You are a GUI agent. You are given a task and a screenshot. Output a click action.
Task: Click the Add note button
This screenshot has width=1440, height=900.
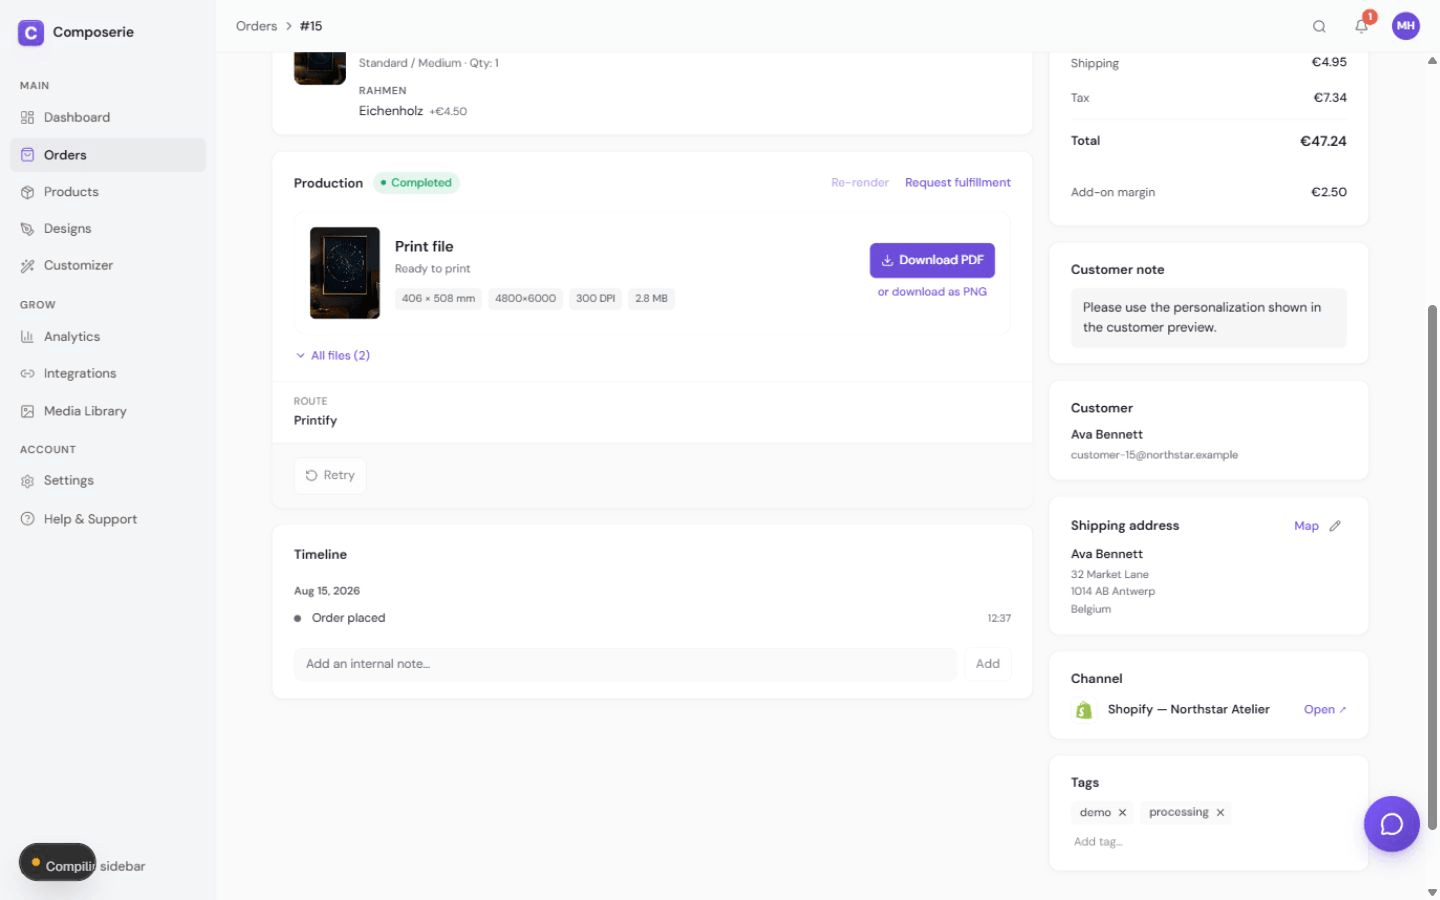click(988, 664)
